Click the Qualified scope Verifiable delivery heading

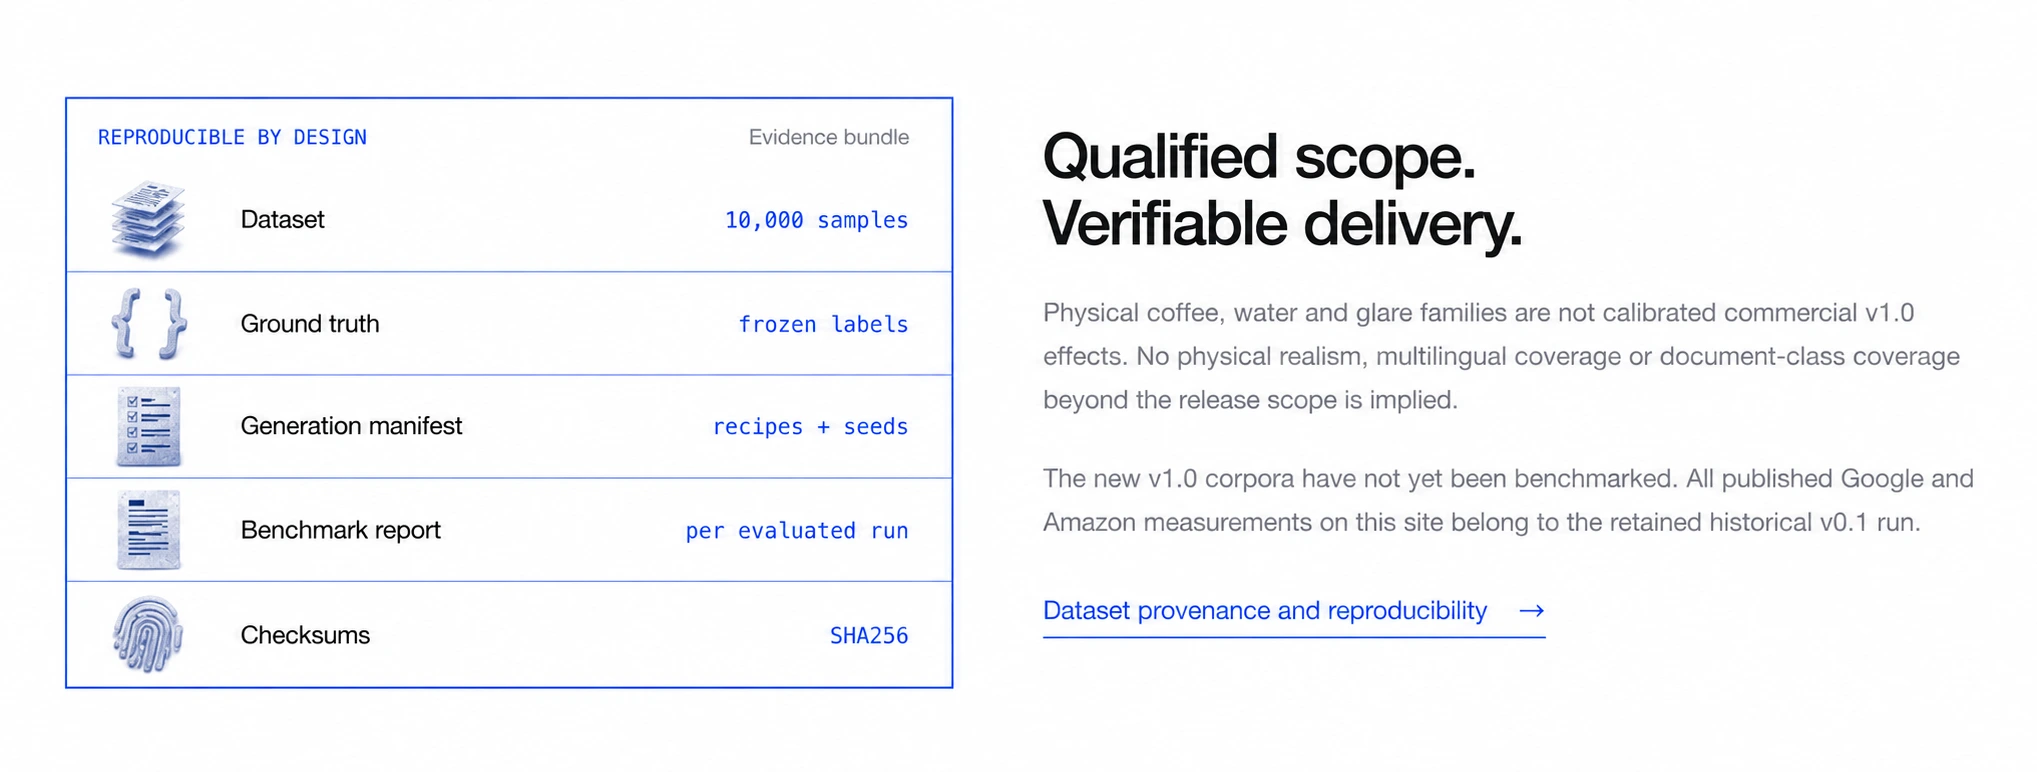point(1282,190)
